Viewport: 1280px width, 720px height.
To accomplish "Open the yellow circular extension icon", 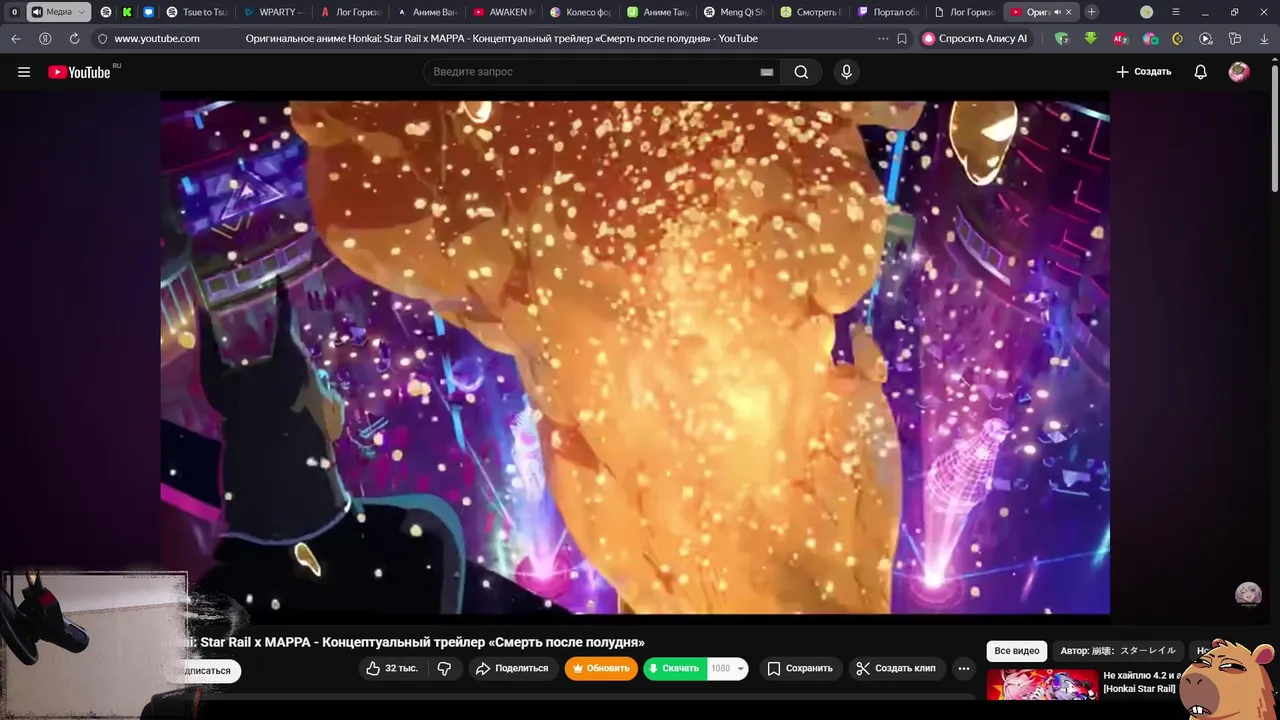I will (x=1178, y=39).
